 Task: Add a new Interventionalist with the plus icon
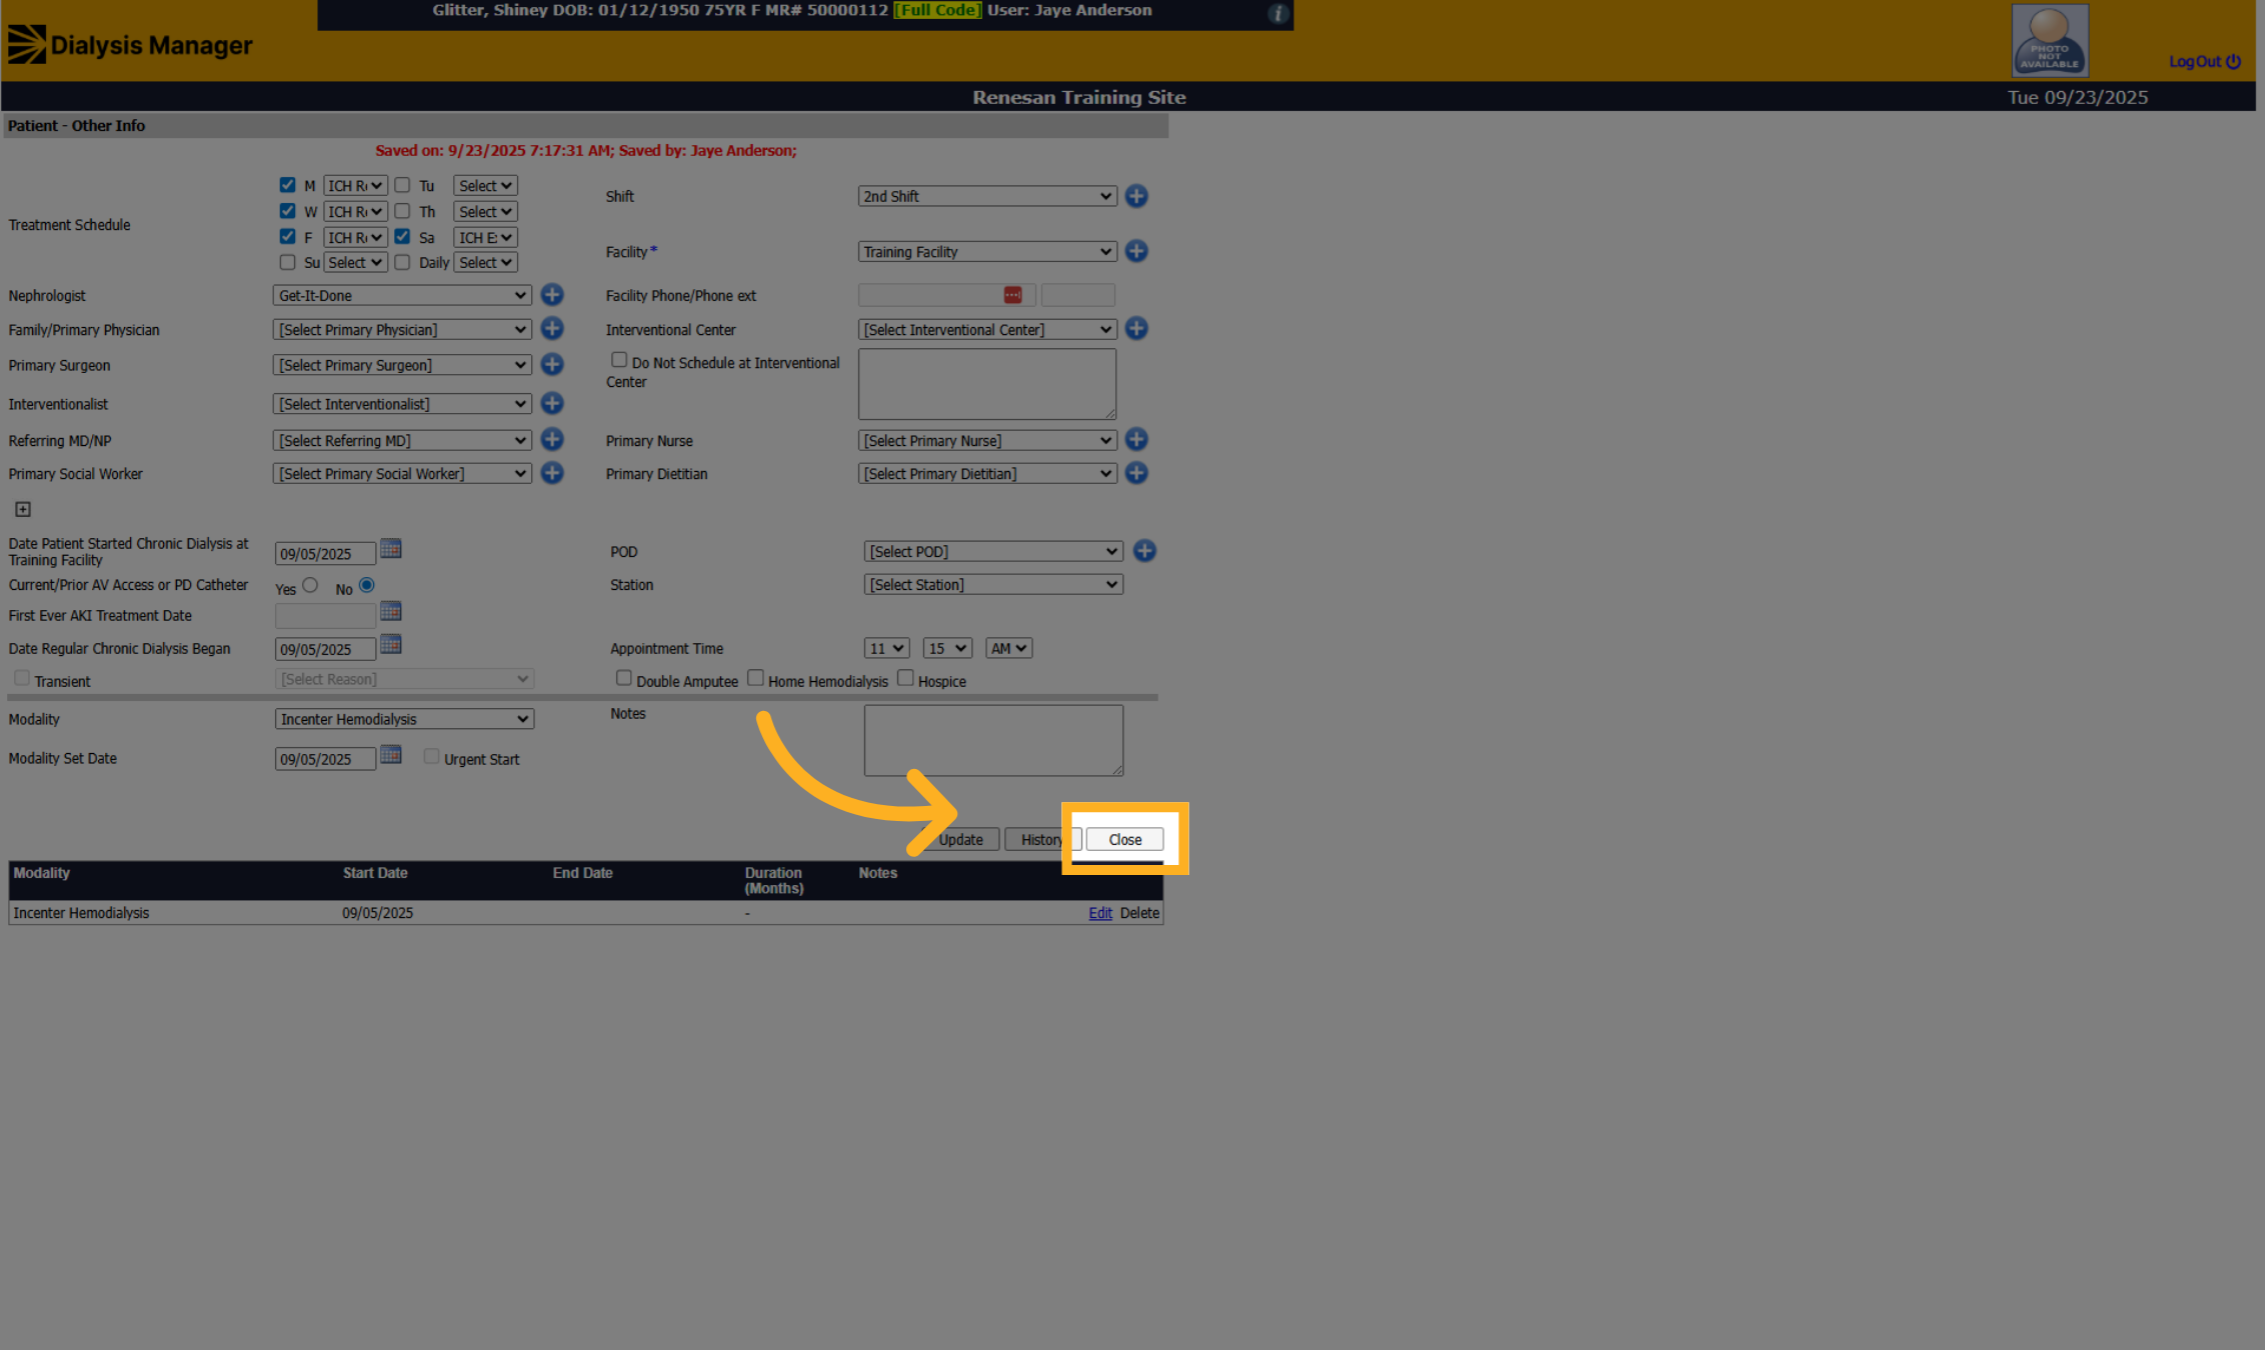click(x=552, y=403)
